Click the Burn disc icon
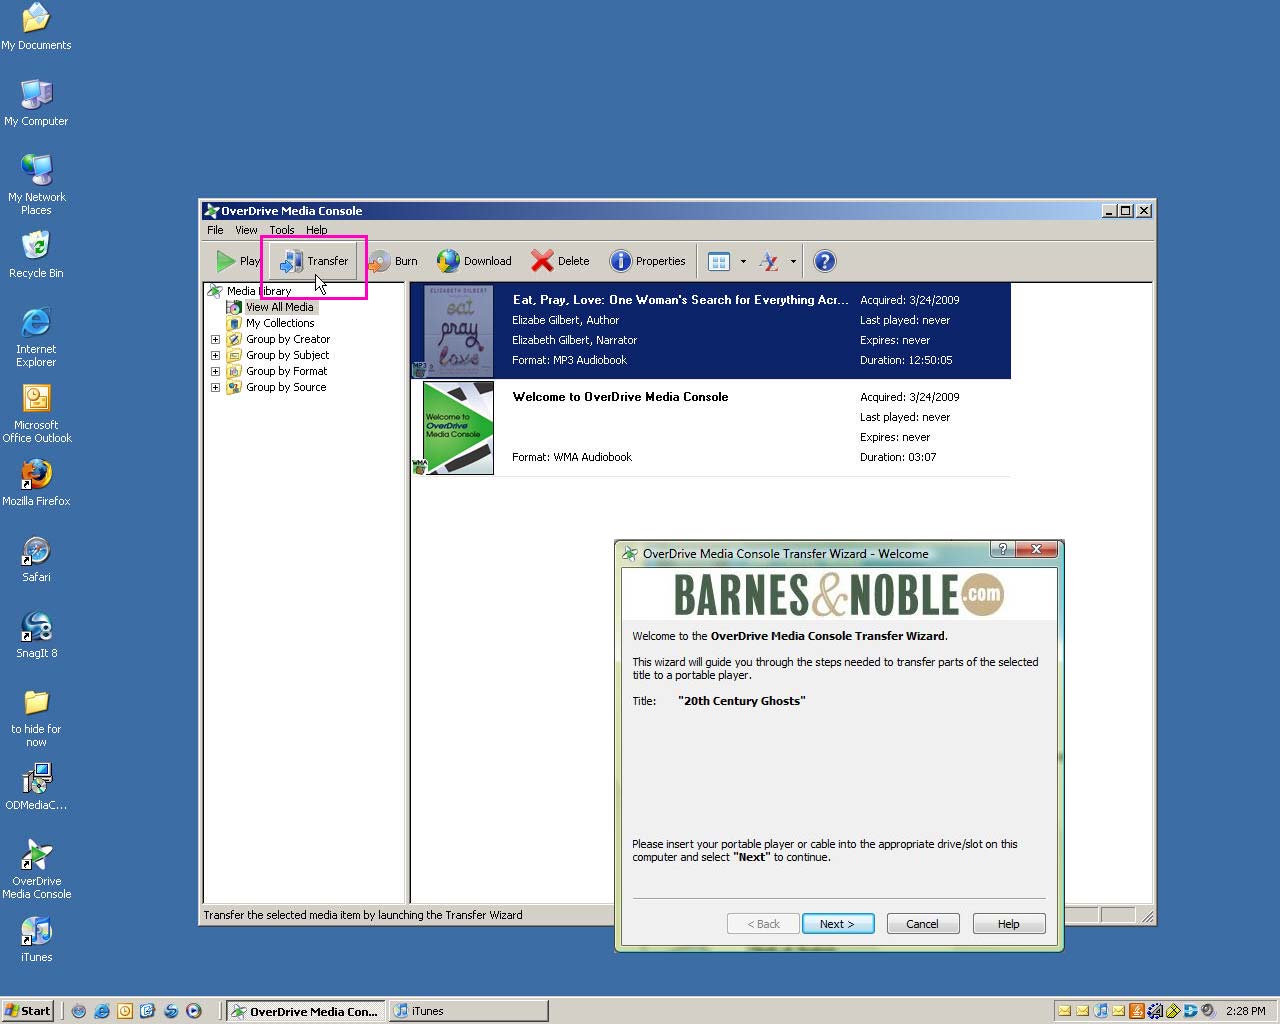 pos(380,261)
